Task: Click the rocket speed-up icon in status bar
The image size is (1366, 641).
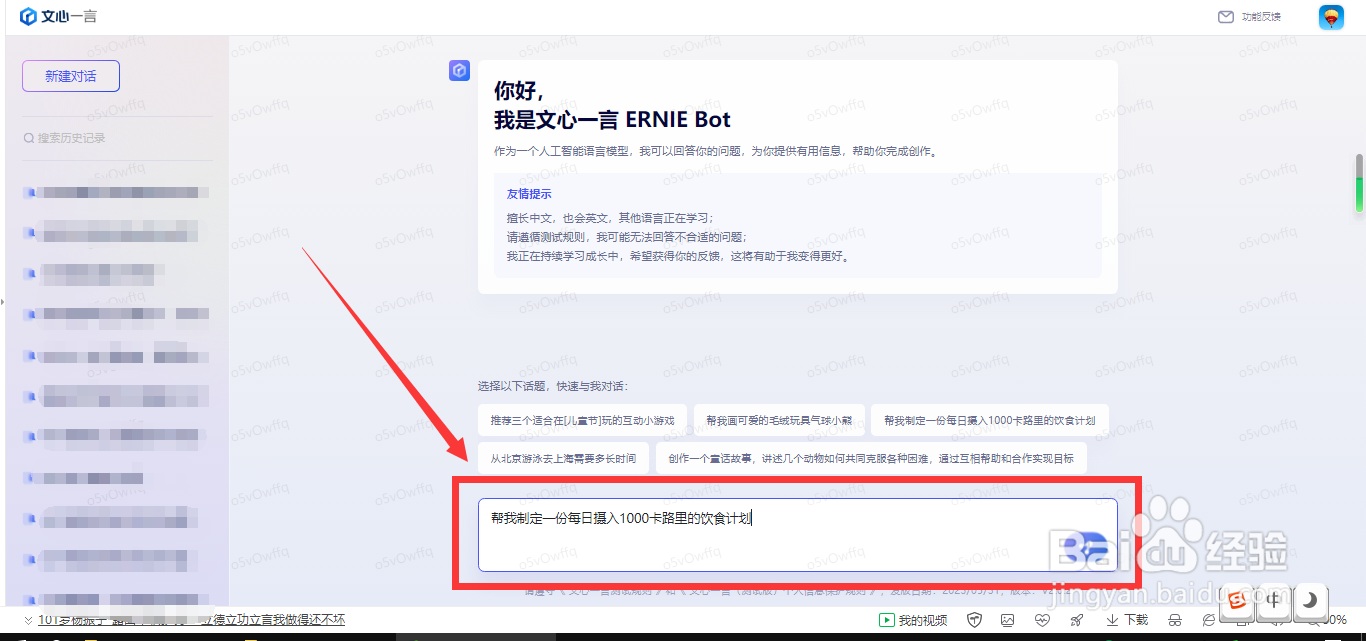Action: [1076, 620]
